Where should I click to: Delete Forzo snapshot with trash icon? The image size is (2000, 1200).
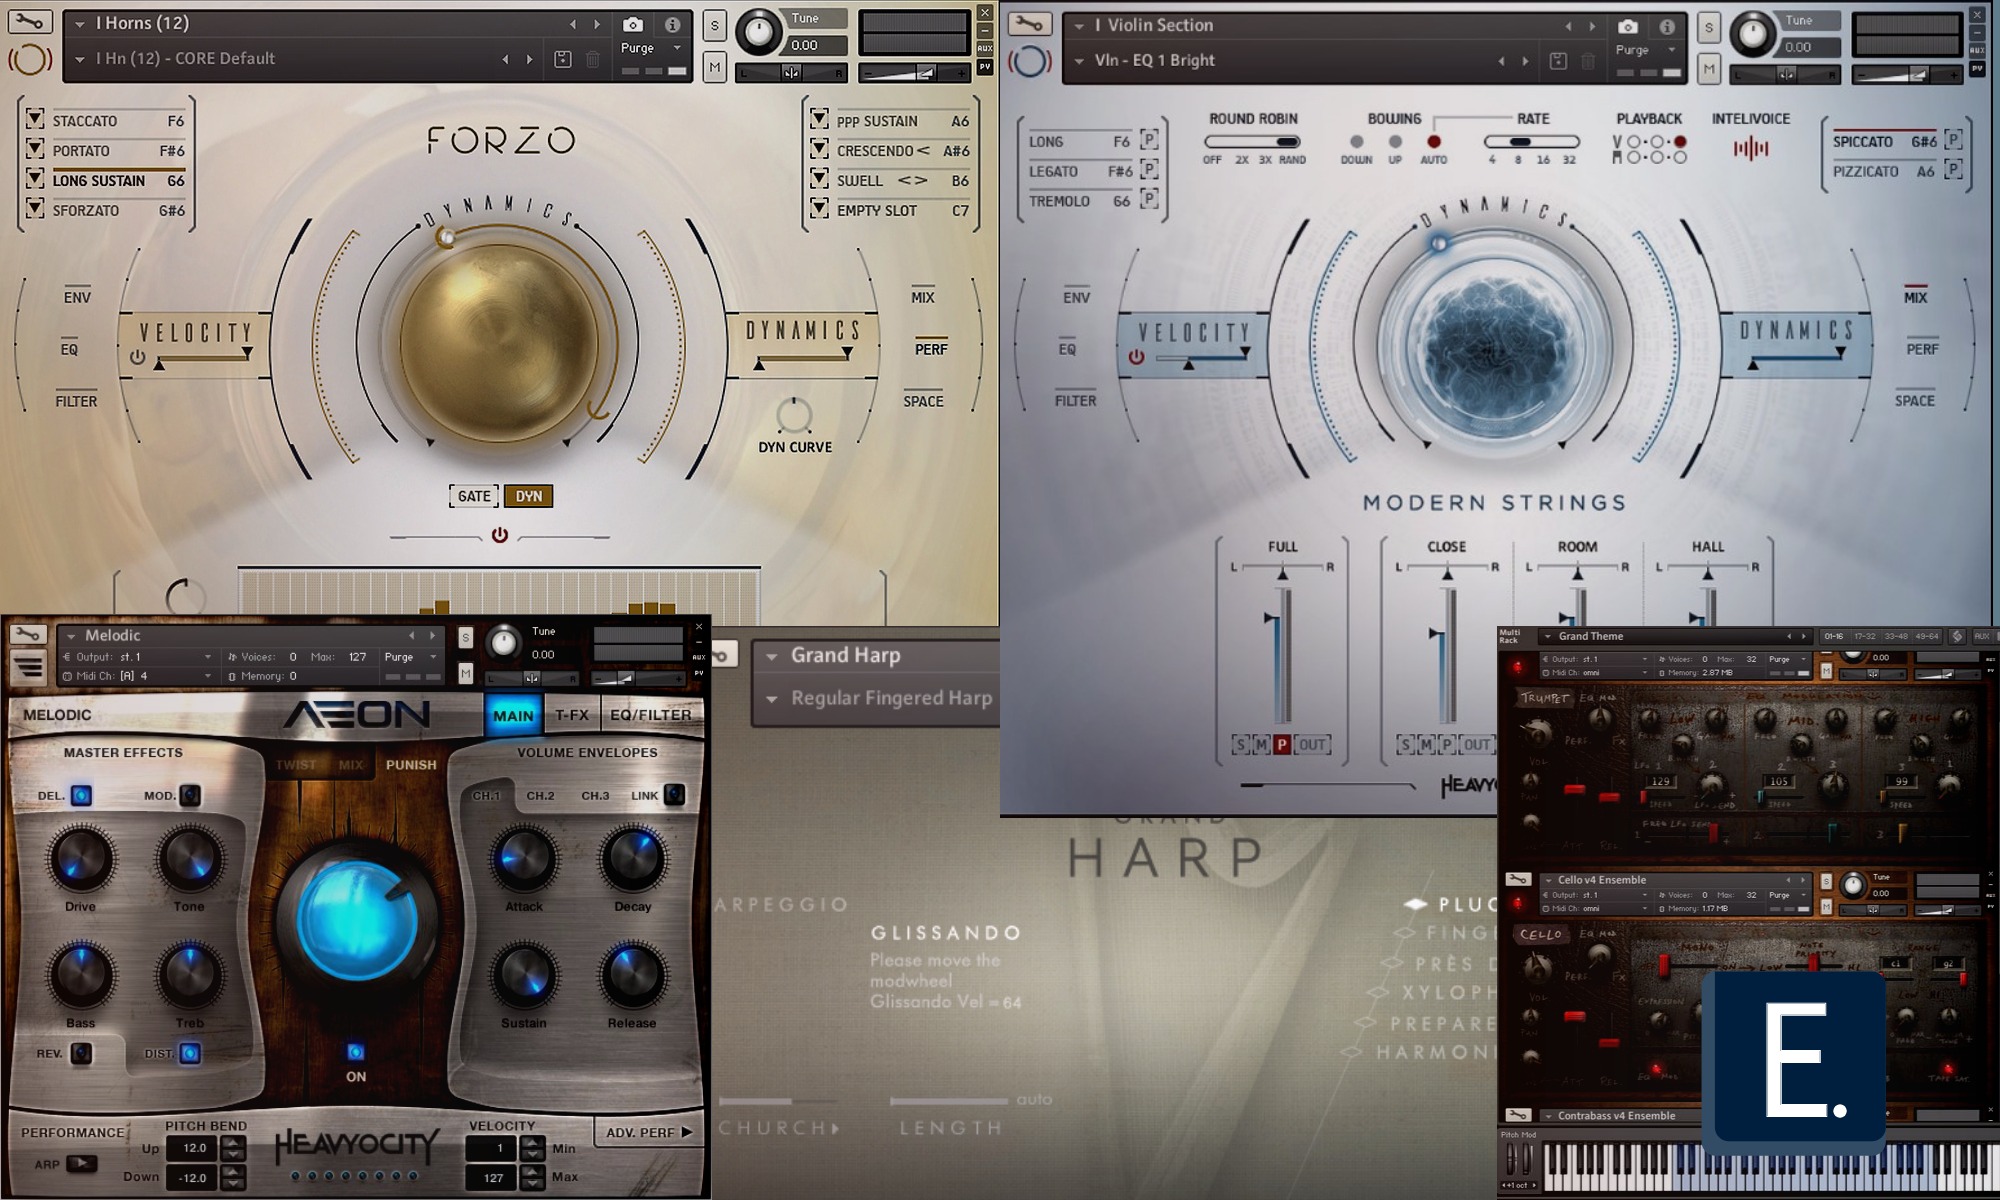pyautogui.click(x=592, y=59)
